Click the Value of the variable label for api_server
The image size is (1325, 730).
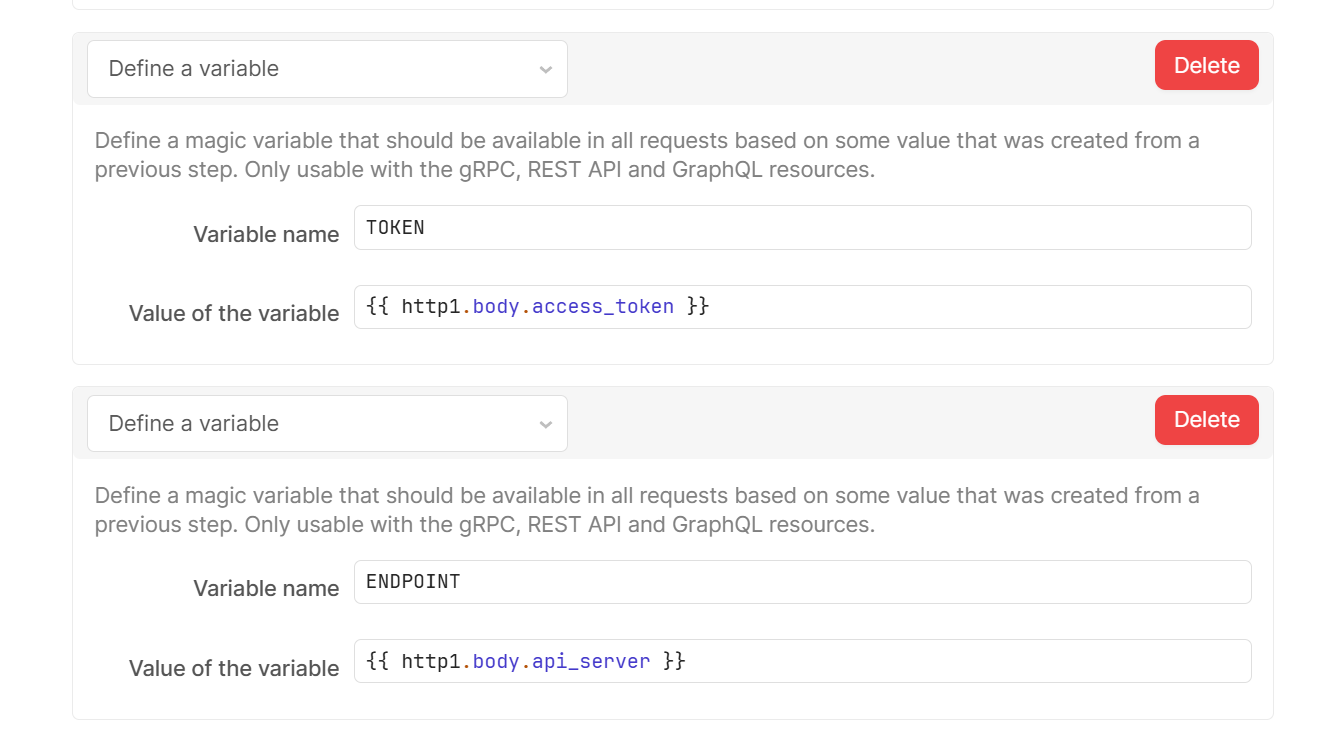[234, 668]
